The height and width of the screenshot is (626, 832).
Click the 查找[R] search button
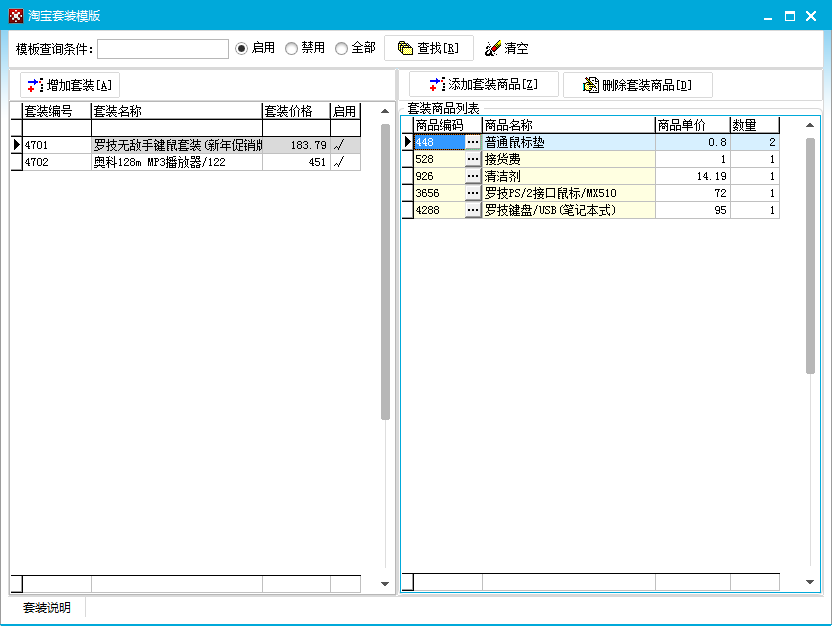pyautogui.click(x=429, y=48)
